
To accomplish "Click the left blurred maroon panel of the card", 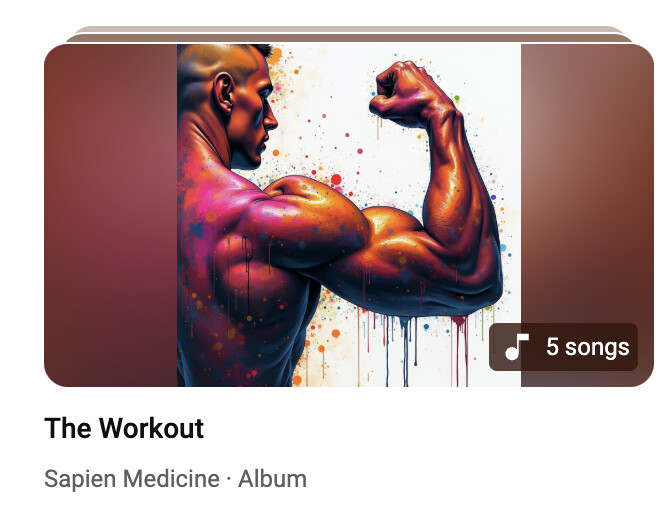I will 111,215.
